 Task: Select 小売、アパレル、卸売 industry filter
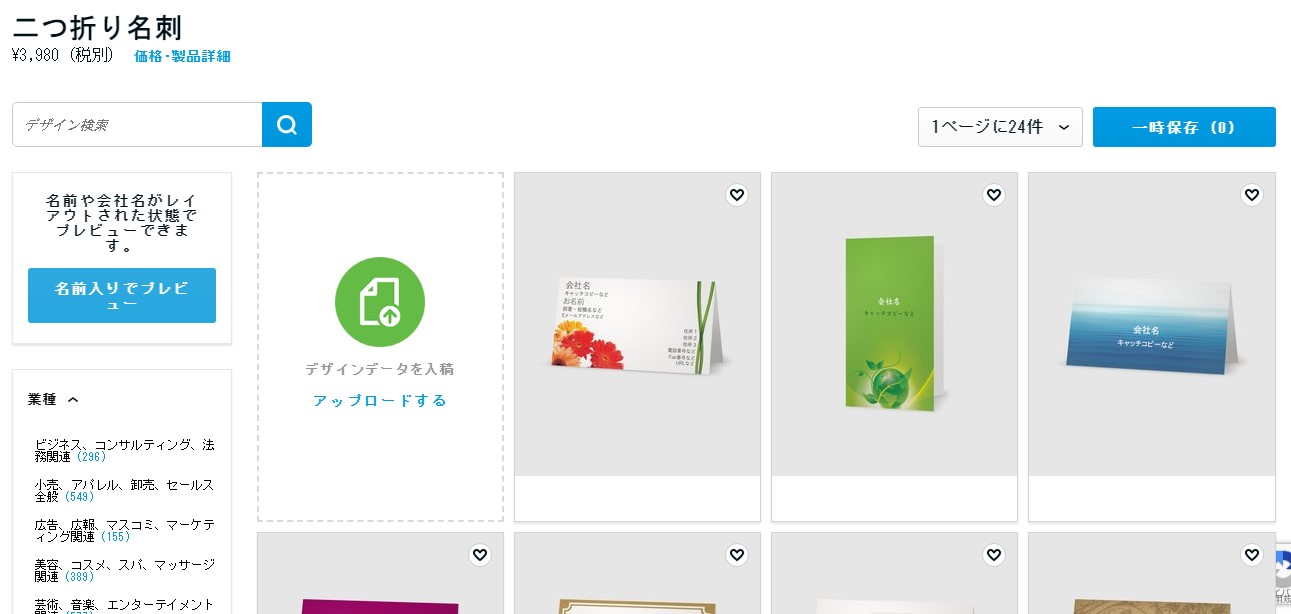(124, 490)
